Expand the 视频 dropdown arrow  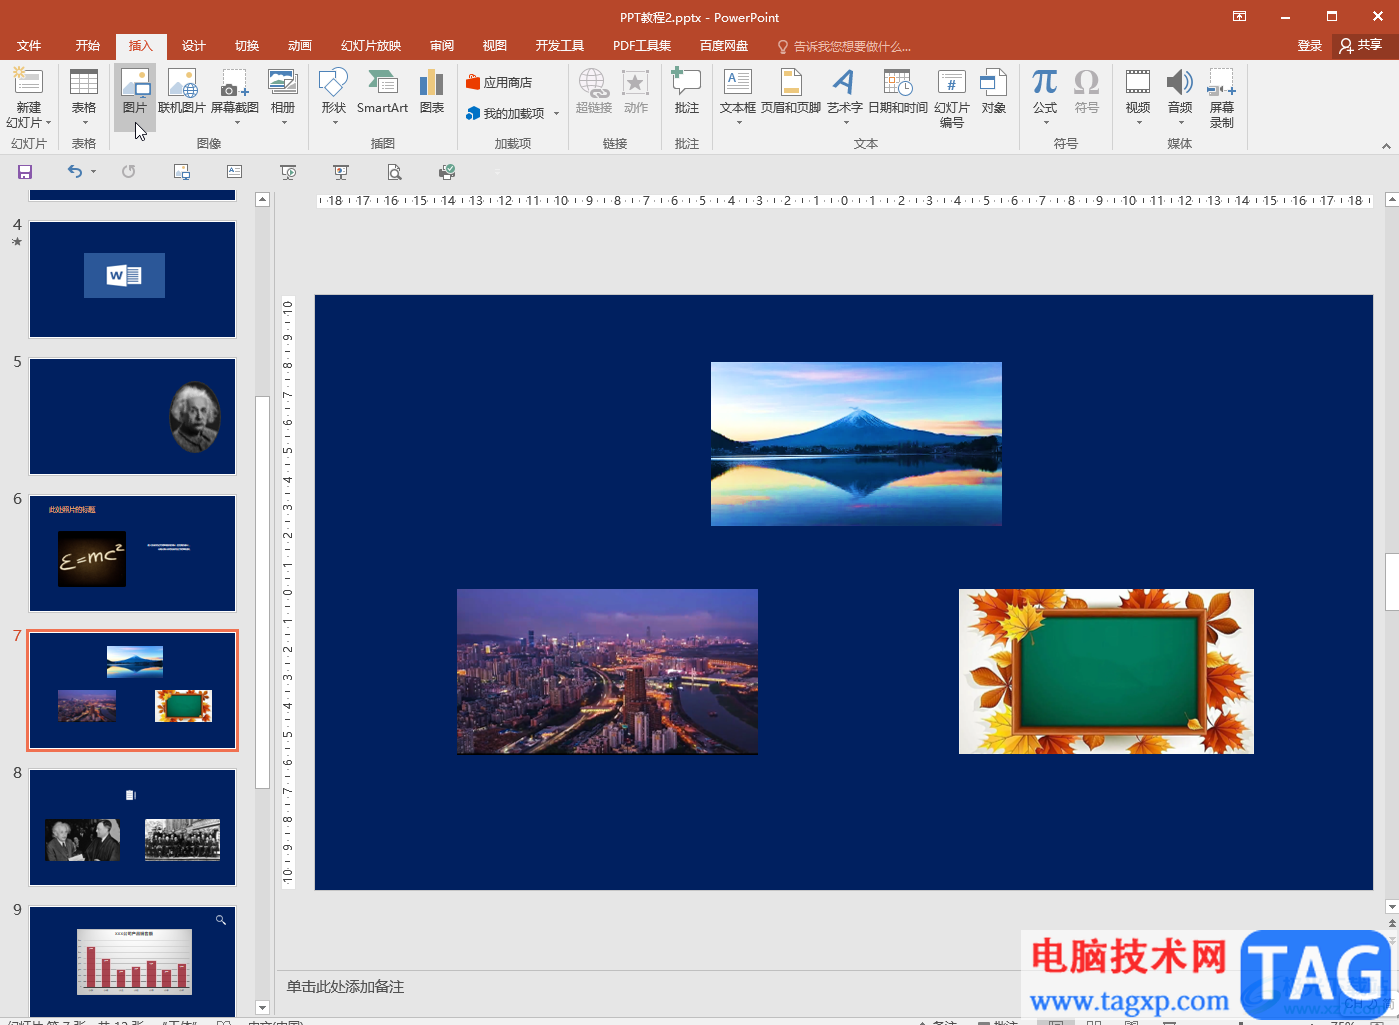[1139, 123]
